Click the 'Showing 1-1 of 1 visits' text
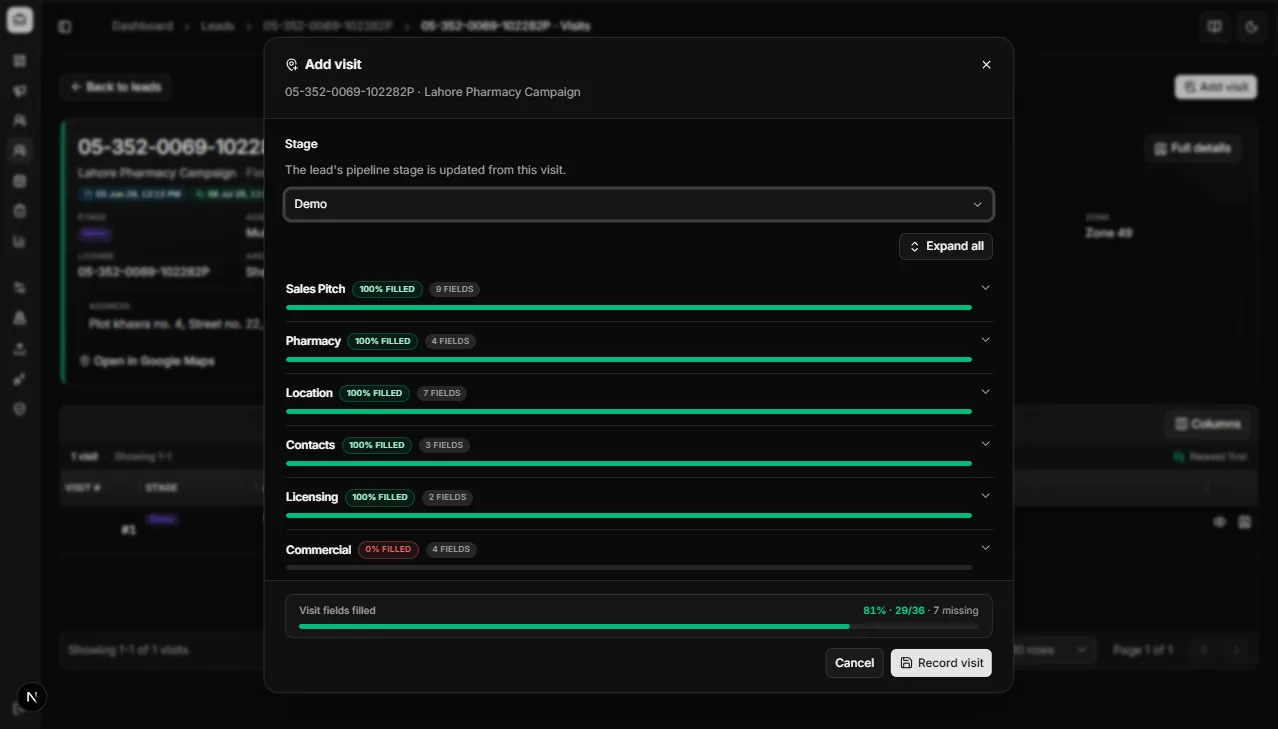The height and width of the screenshot is (729, 1278). click(x=128, y=650)
